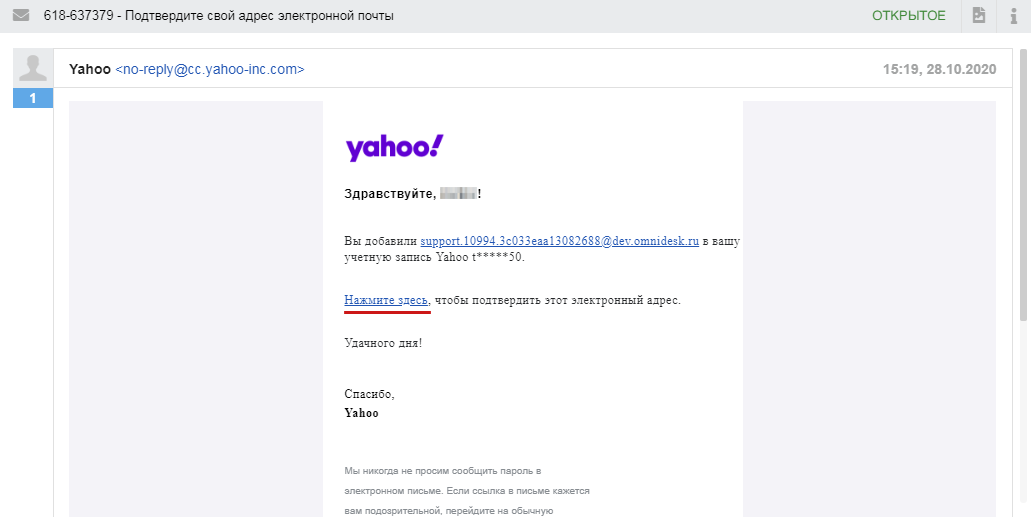Follow the 'Нажмите здесь' confirmation link
The image size is (1031, 517).
(x=387, y=300)
